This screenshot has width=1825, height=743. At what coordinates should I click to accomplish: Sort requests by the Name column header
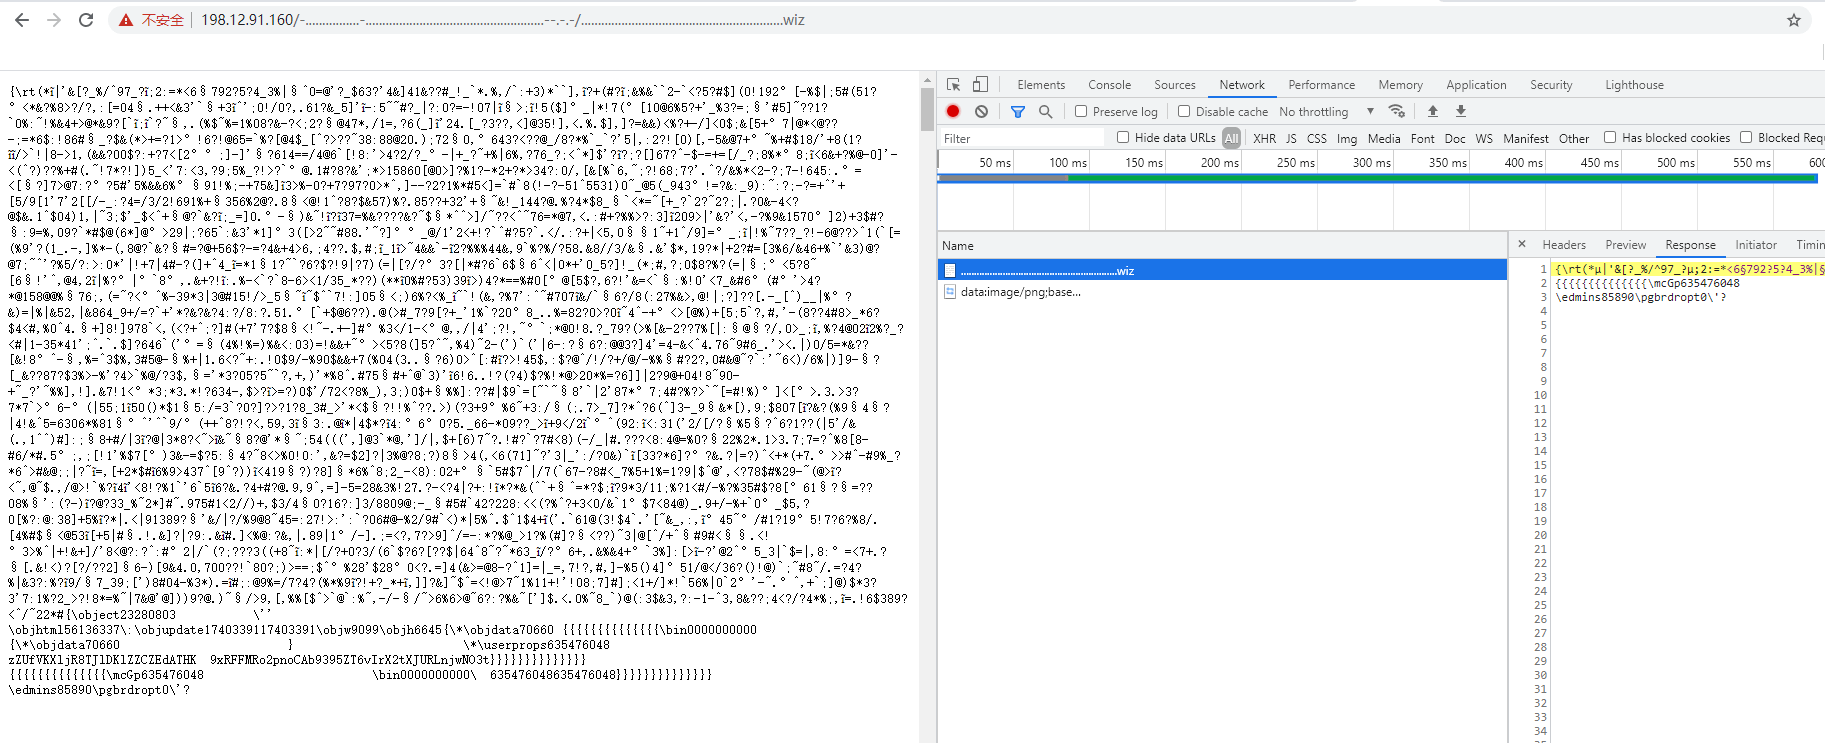1222,245
